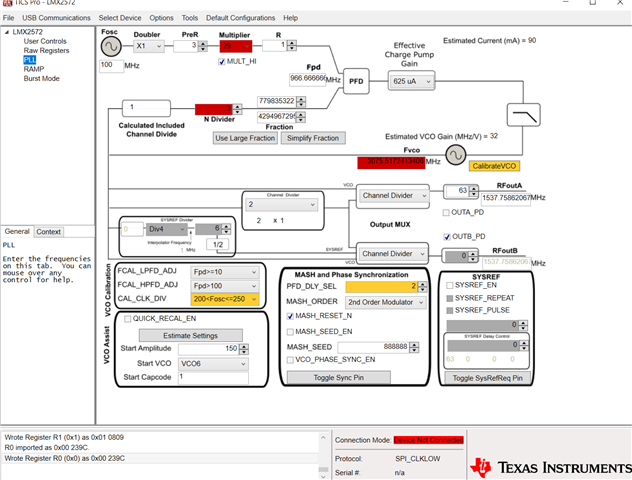Screen dimensions: 632x480
Task: Open Burst Mode tree item
Action: pyautogui.click(x=42, y=79)
